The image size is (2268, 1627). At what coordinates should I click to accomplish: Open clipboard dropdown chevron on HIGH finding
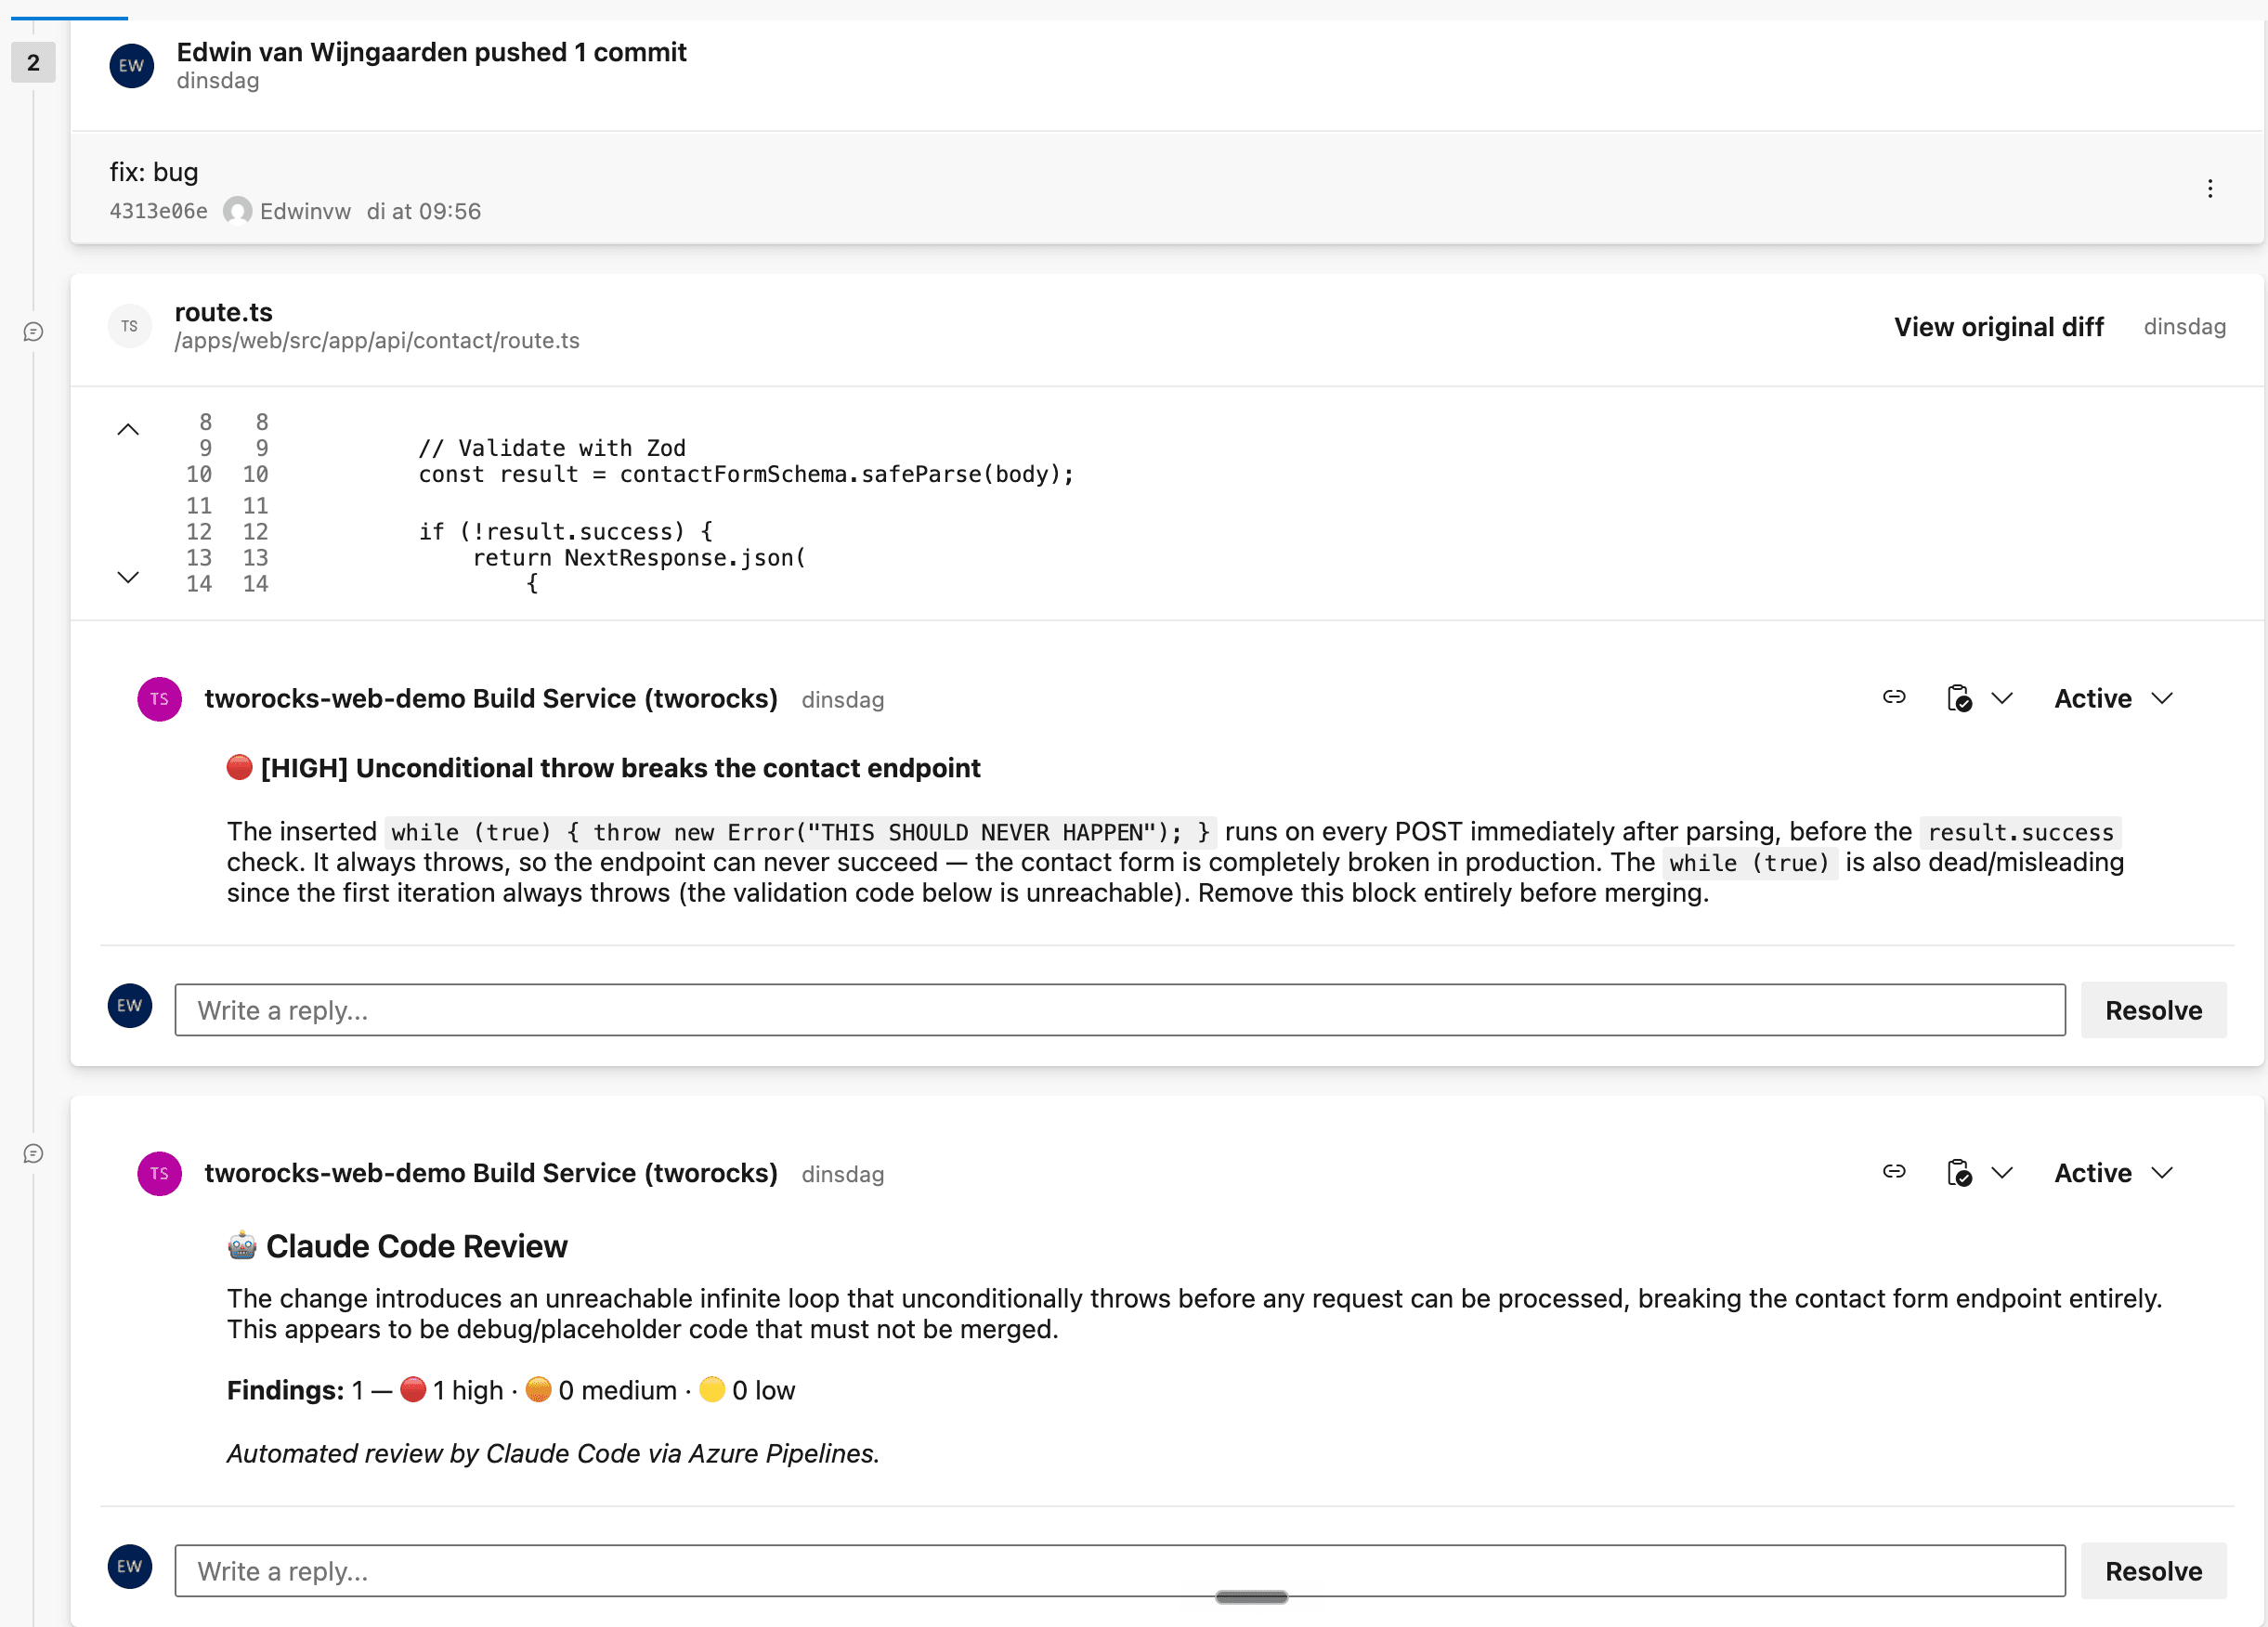point(2002,698)
